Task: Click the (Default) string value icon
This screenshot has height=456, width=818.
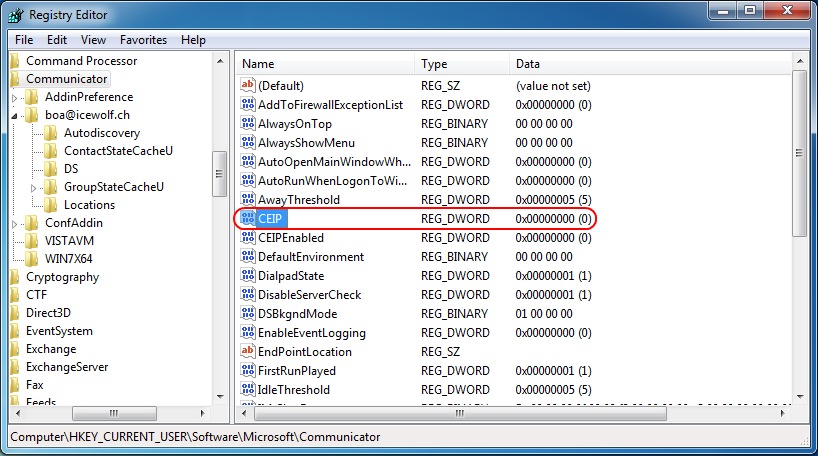Action: coord(248,85)
